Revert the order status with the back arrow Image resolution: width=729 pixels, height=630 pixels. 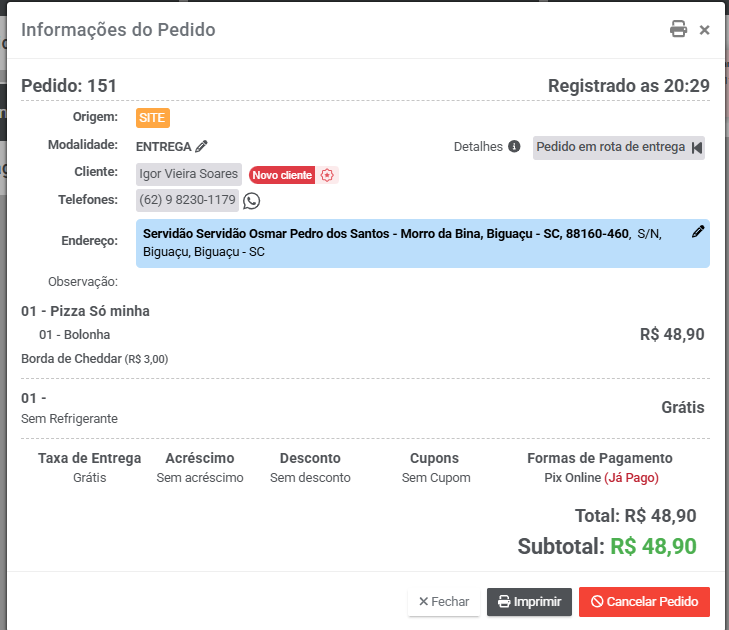coord(697,147)
